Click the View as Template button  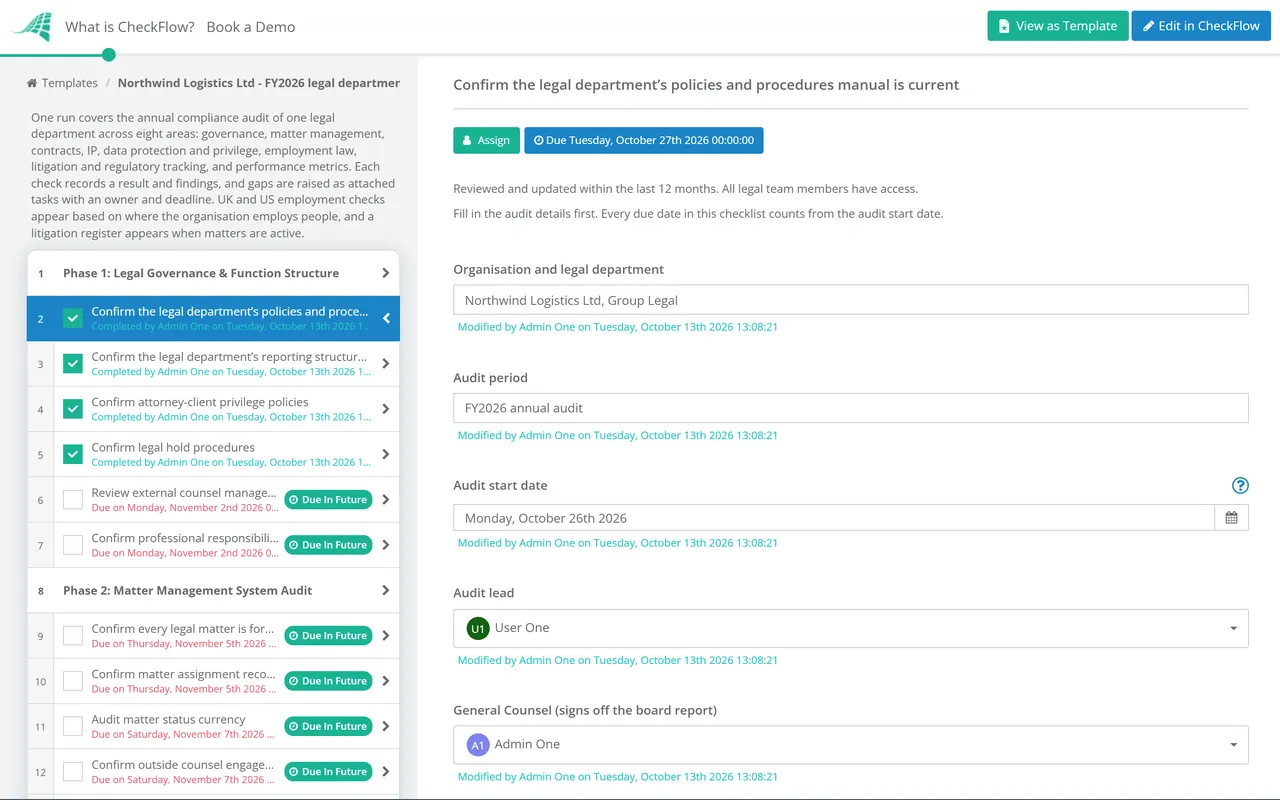[x=1058, y=26]
